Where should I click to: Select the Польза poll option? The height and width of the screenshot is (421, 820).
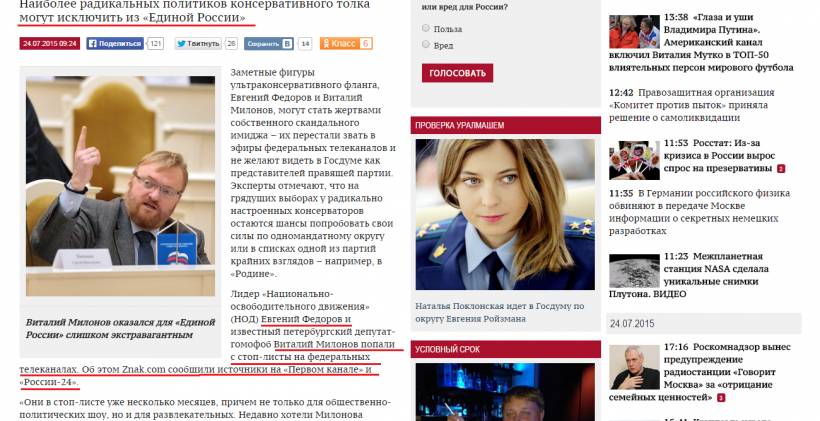[x=426, y=28]
